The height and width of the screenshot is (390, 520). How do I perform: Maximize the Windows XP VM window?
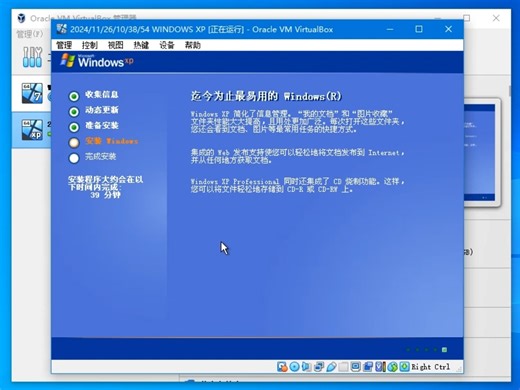coord(419,29)
